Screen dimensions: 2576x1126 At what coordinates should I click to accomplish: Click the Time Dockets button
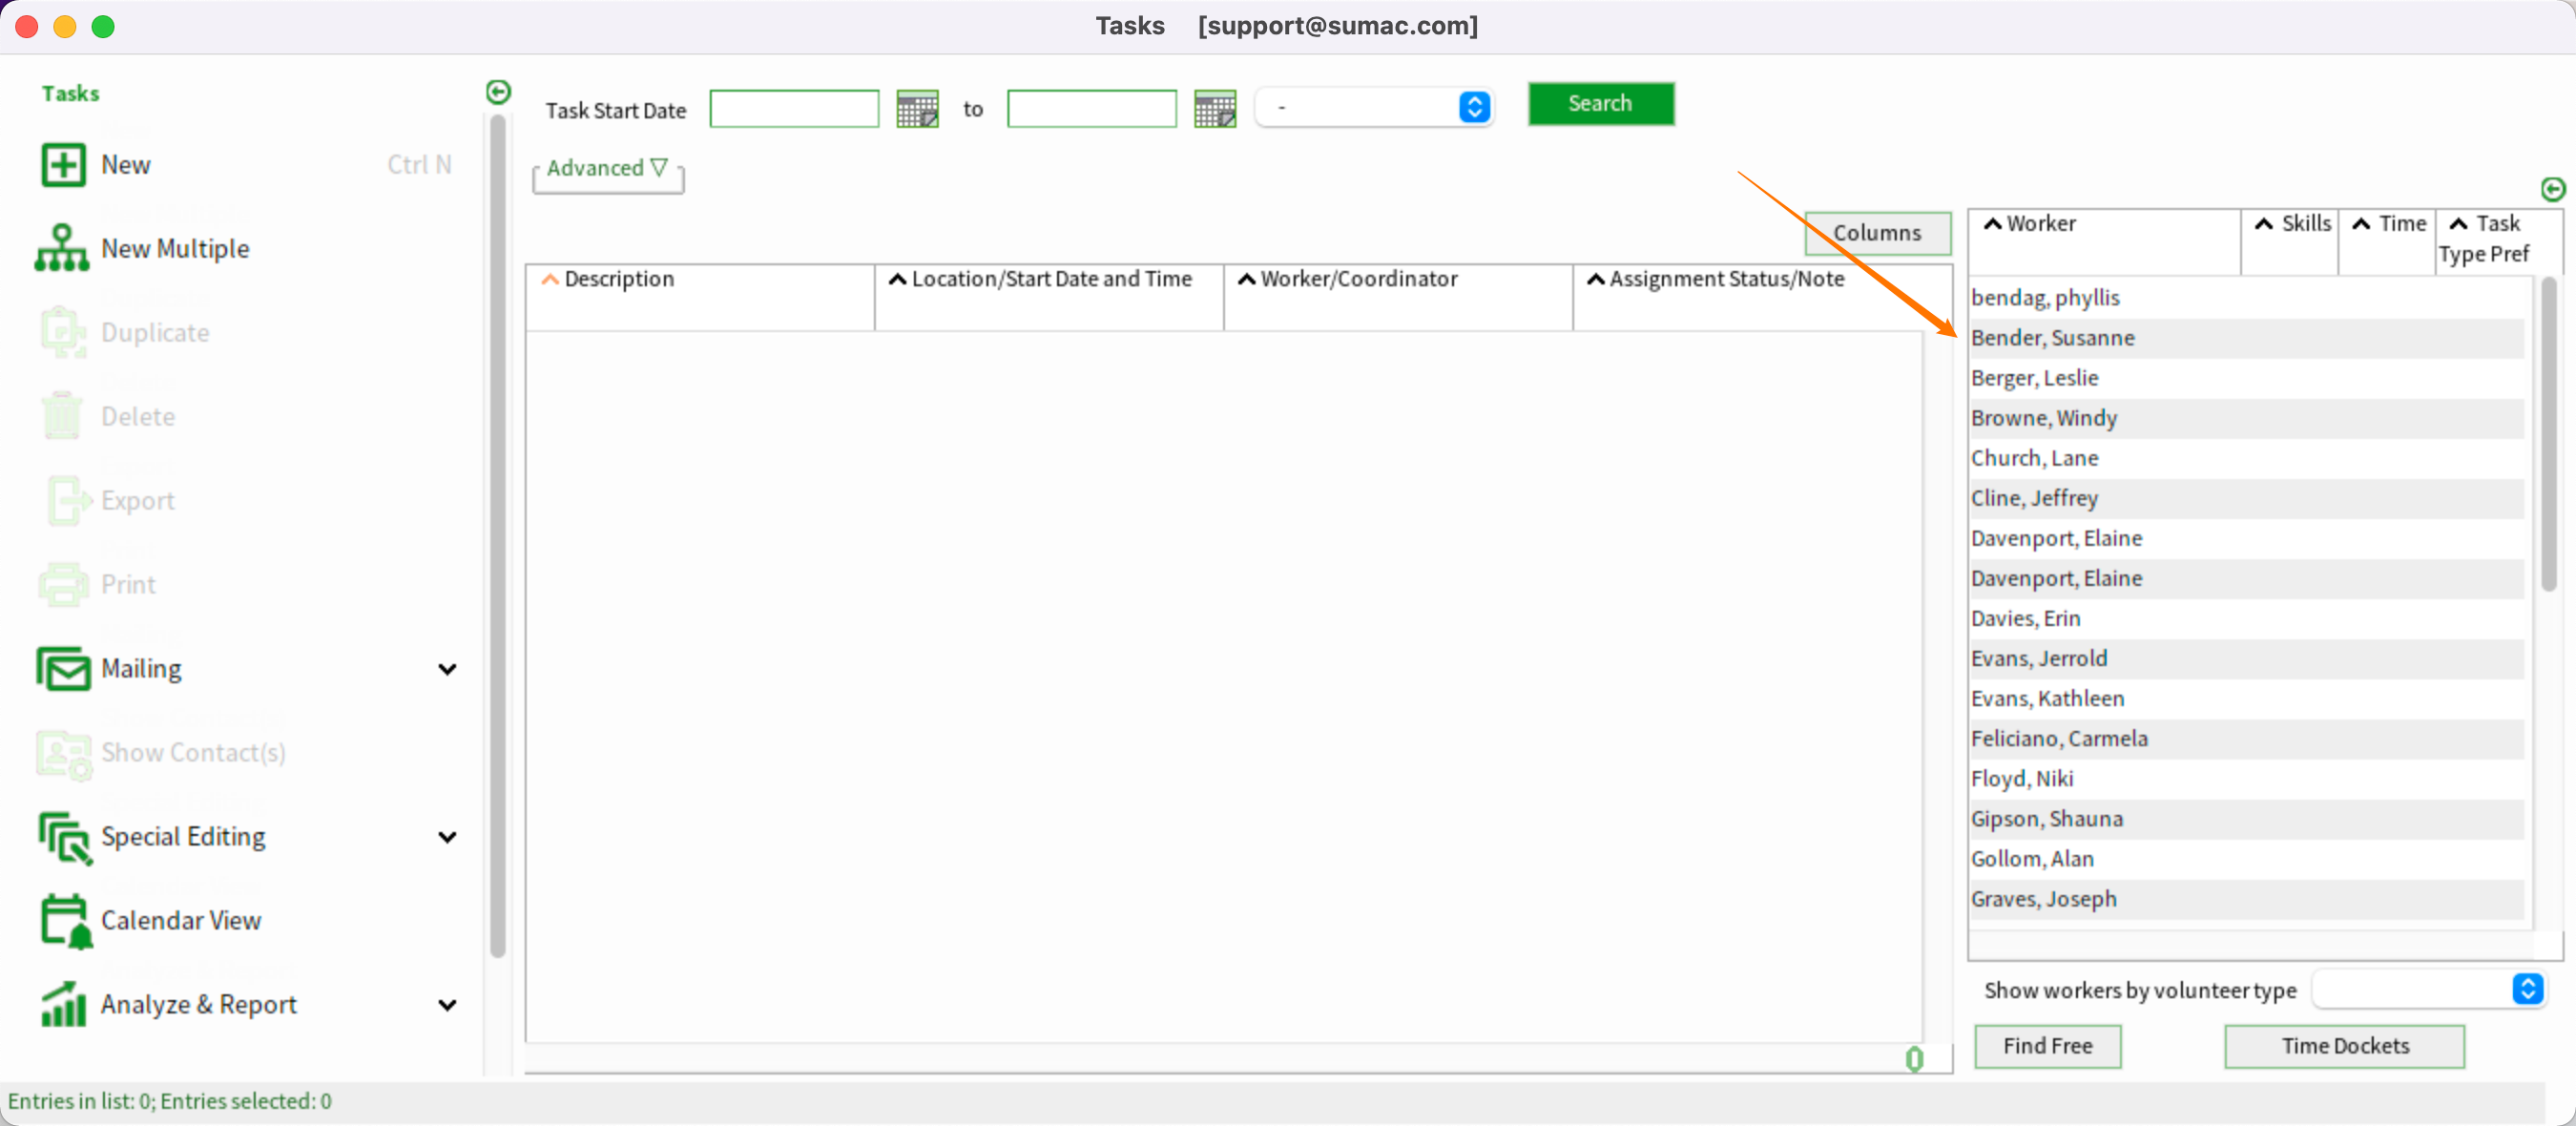[2344, 1046]
